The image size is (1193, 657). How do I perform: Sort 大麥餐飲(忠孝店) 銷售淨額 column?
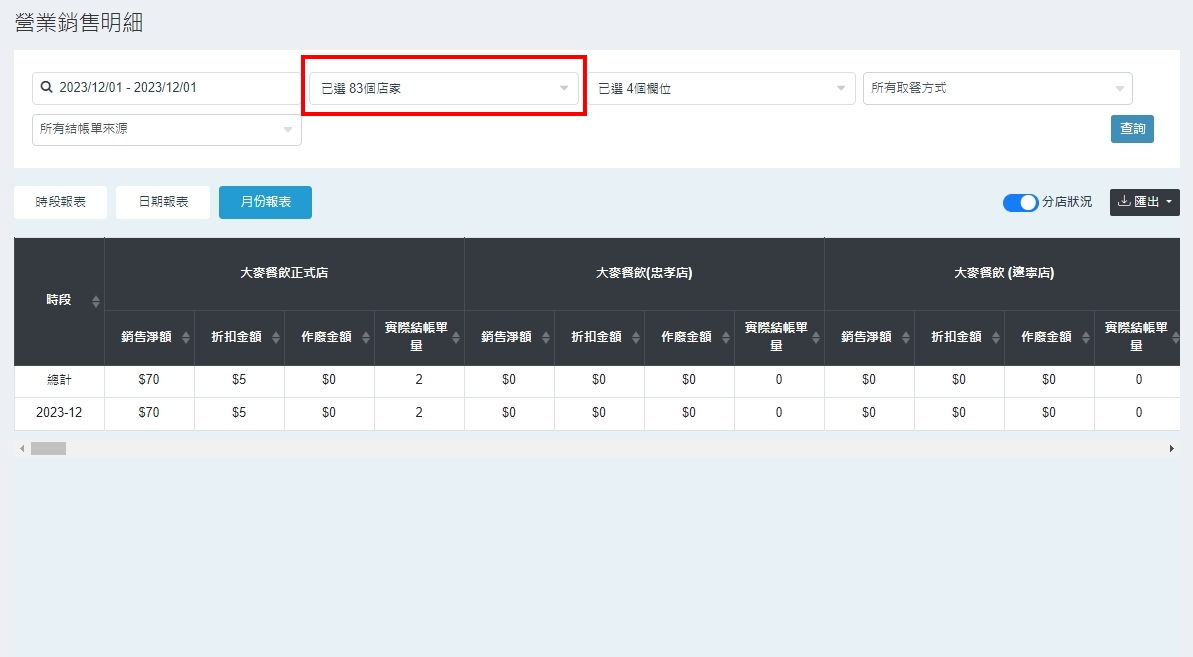[x=545, y=338]
